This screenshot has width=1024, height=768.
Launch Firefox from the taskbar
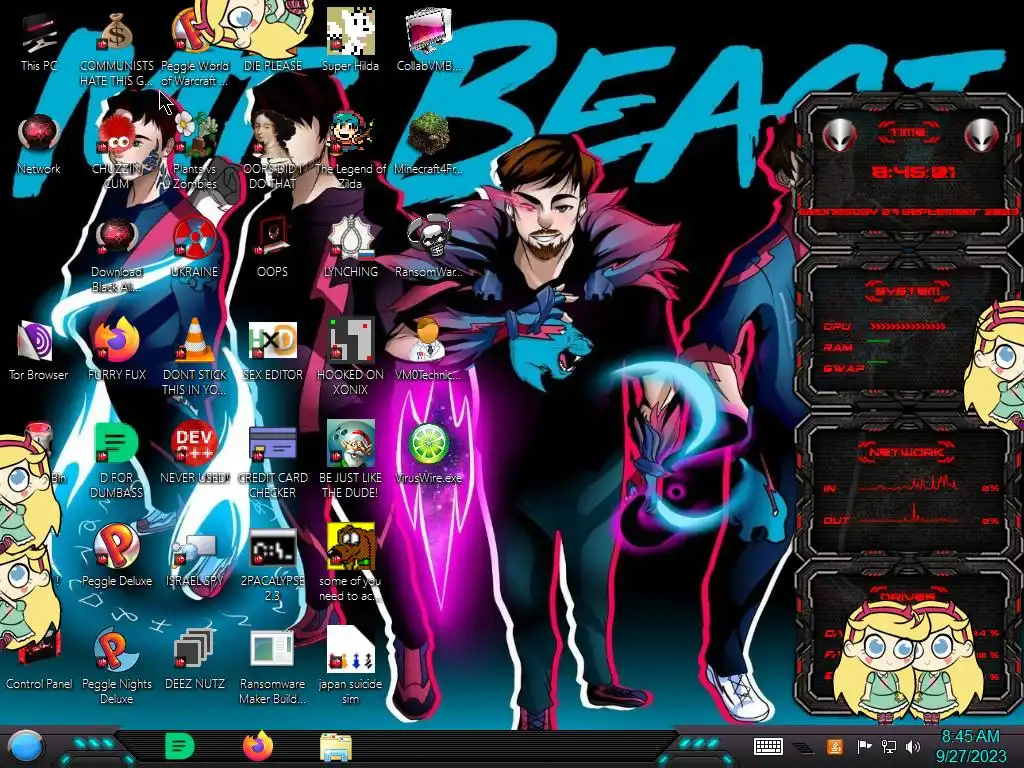[x=257, y=746]
